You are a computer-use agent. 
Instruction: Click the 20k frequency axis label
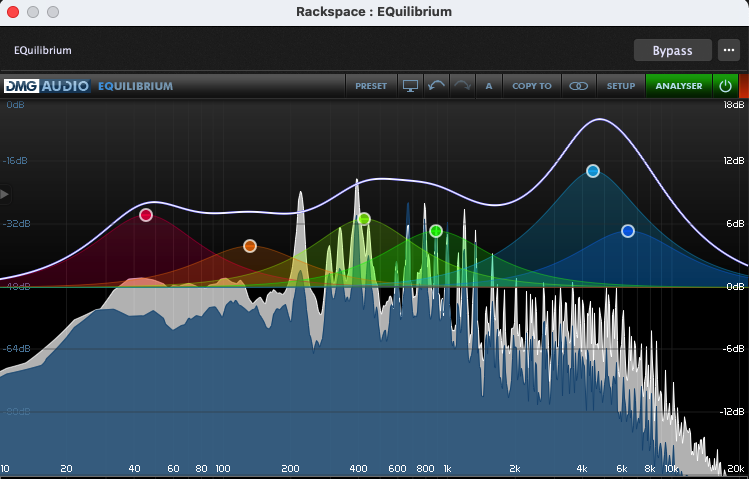click(736, 469)
